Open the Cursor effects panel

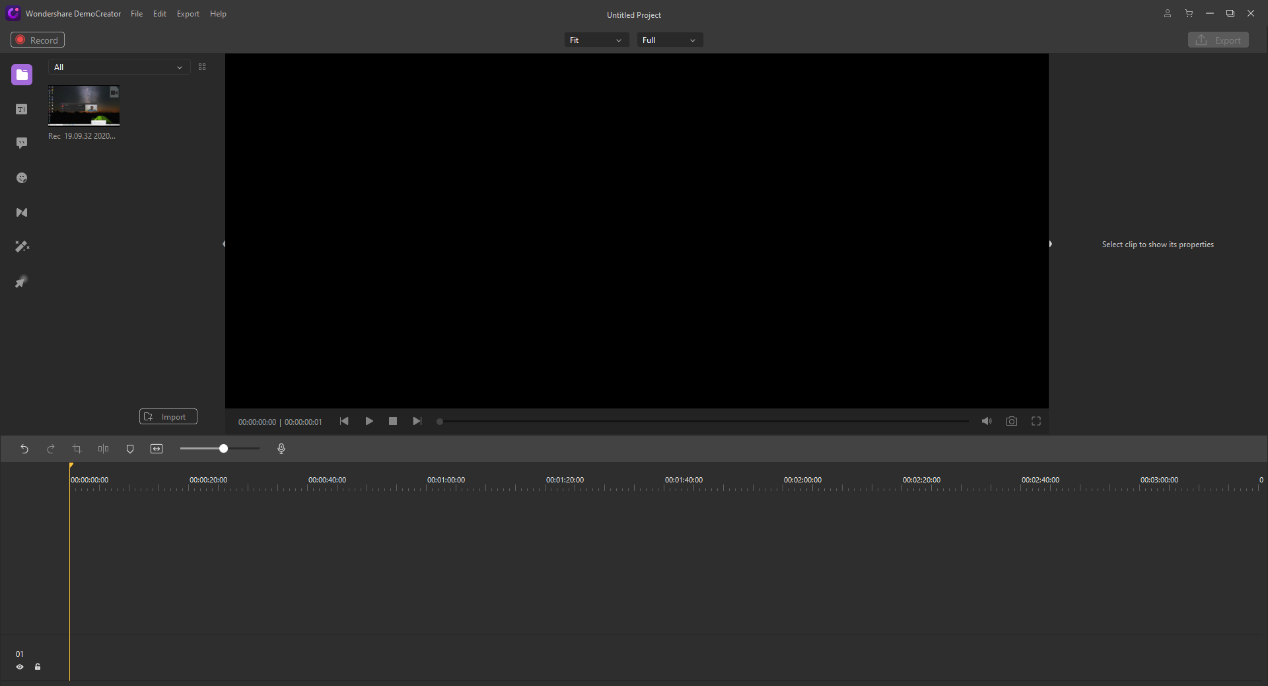pyautogui.click(x=22, y=282)
